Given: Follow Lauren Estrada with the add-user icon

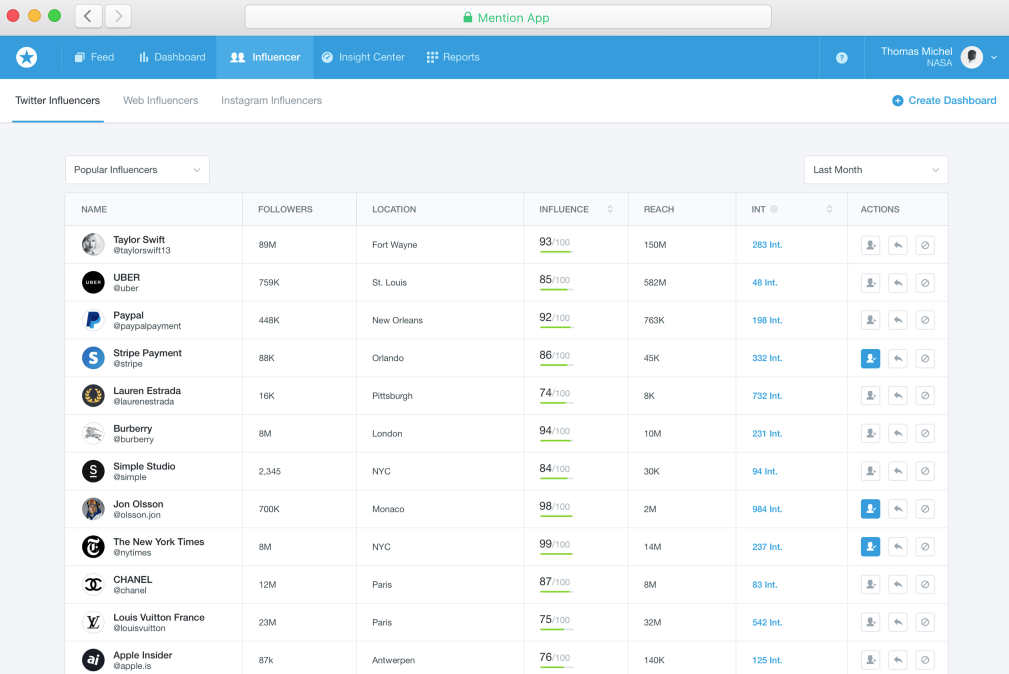Looking at the screenshot, I should pos(871,396).
